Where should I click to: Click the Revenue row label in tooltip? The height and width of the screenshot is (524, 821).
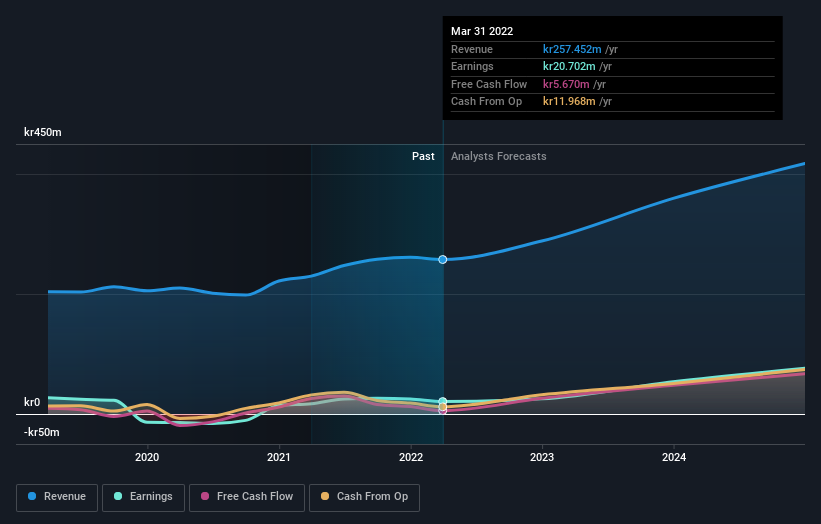click(472, 49)
